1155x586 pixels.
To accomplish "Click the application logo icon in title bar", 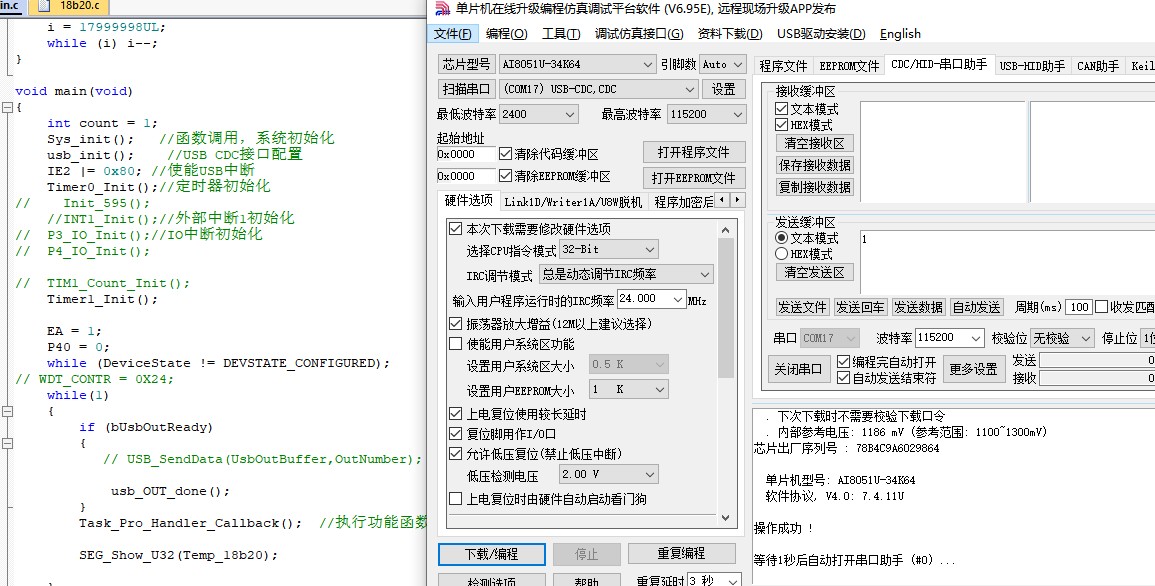I will 442,9.
